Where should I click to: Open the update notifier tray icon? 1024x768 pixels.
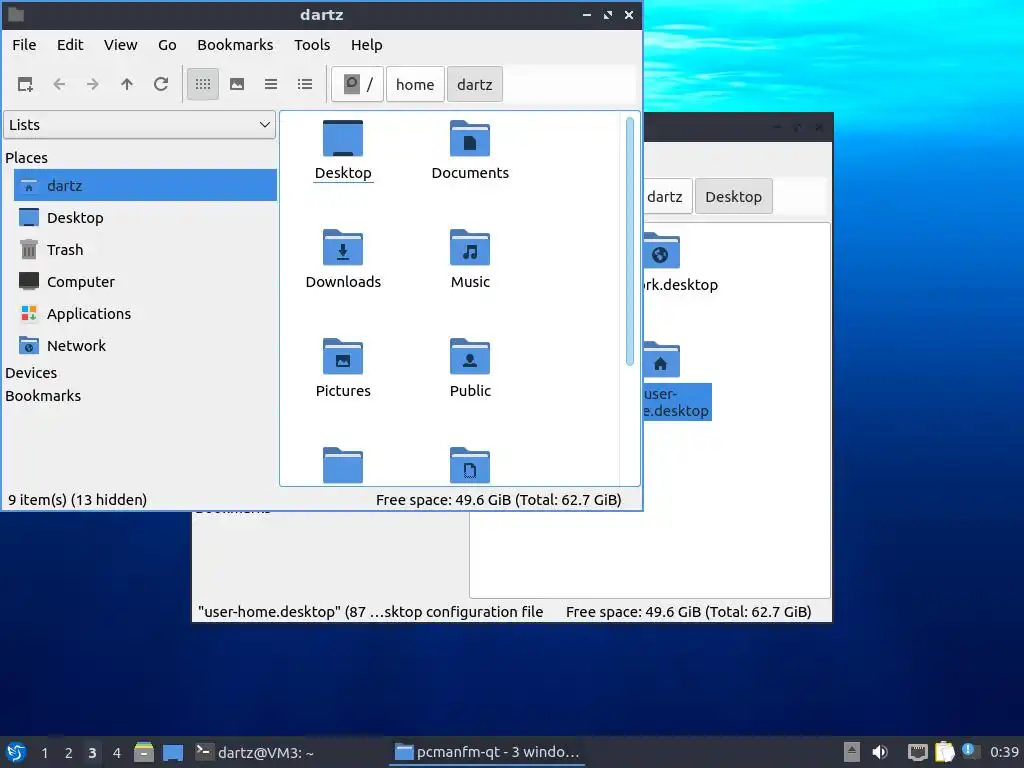pos(970,751)
